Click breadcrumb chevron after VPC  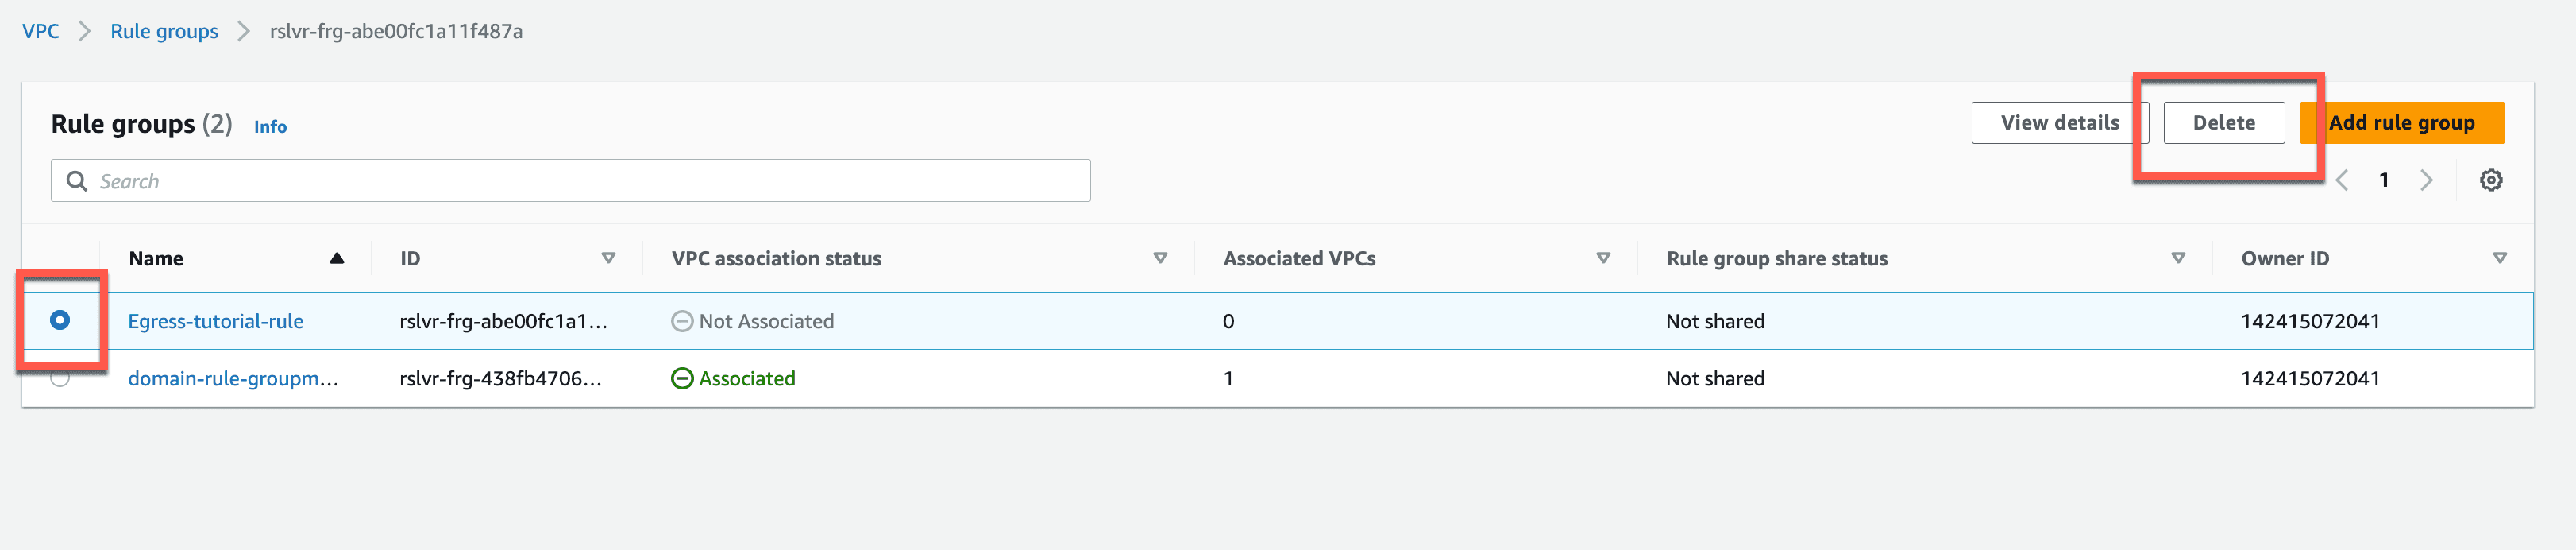click(x=85, y=31)
